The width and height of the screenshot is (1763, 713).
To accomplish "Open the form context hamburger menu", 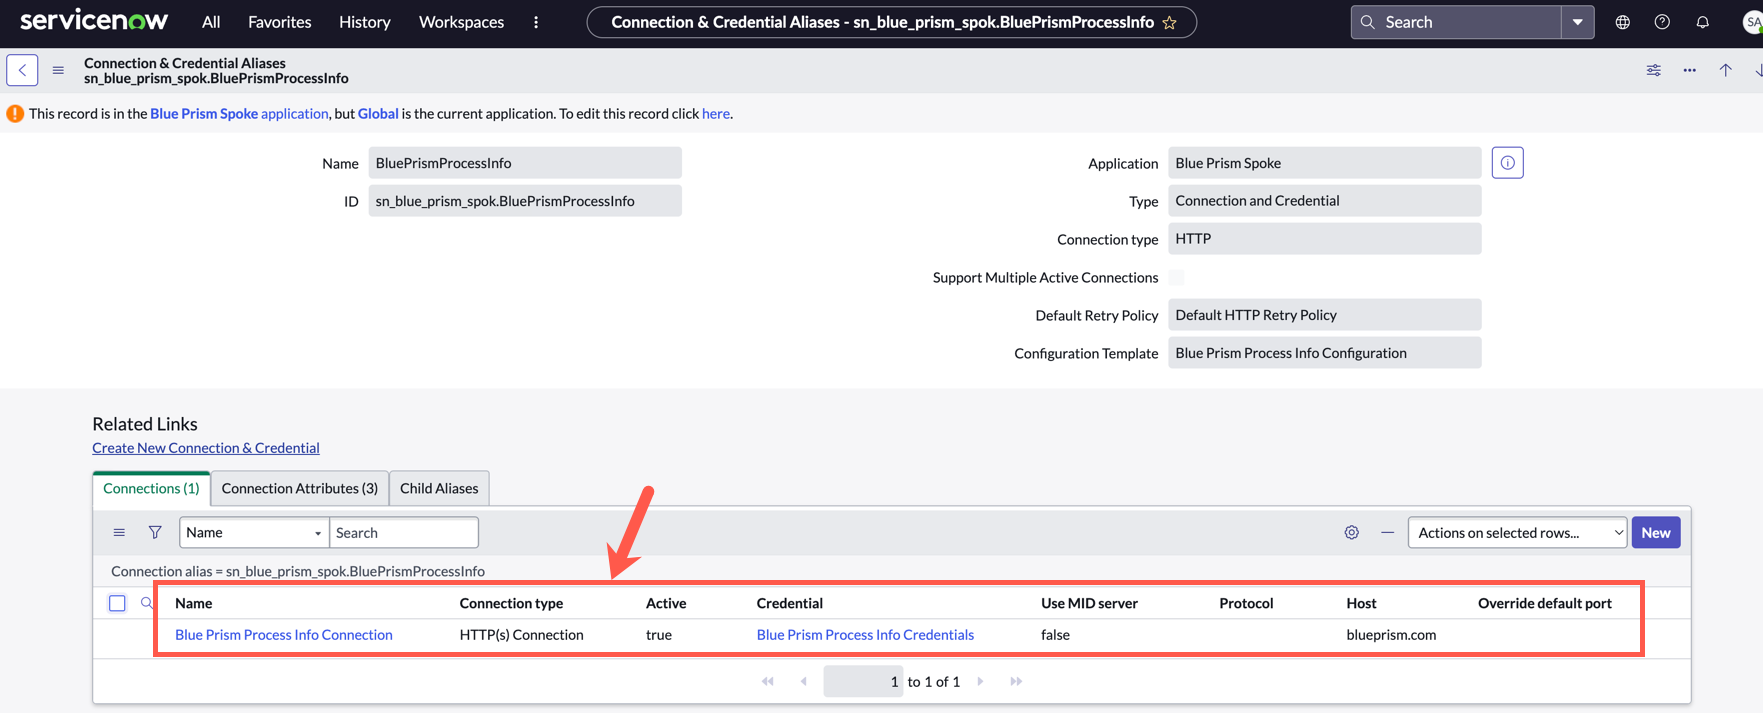I will pyautogui.click(x=58, y=70).
